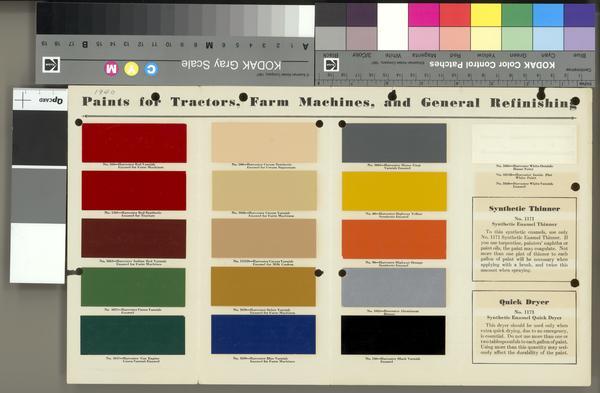Click the letter M on gray scale strip

209,45
